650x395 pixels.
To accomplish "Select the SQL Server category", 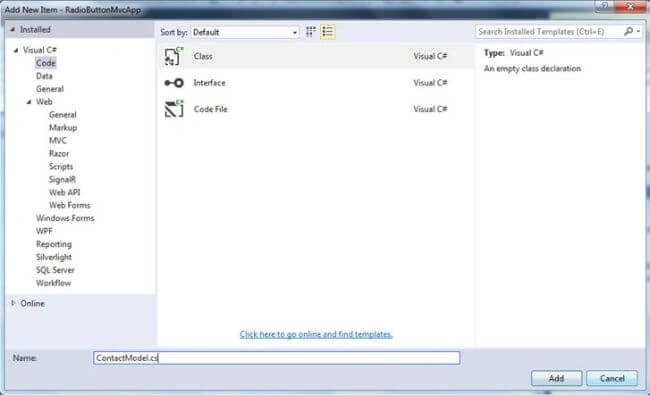I will coord(55,270).
